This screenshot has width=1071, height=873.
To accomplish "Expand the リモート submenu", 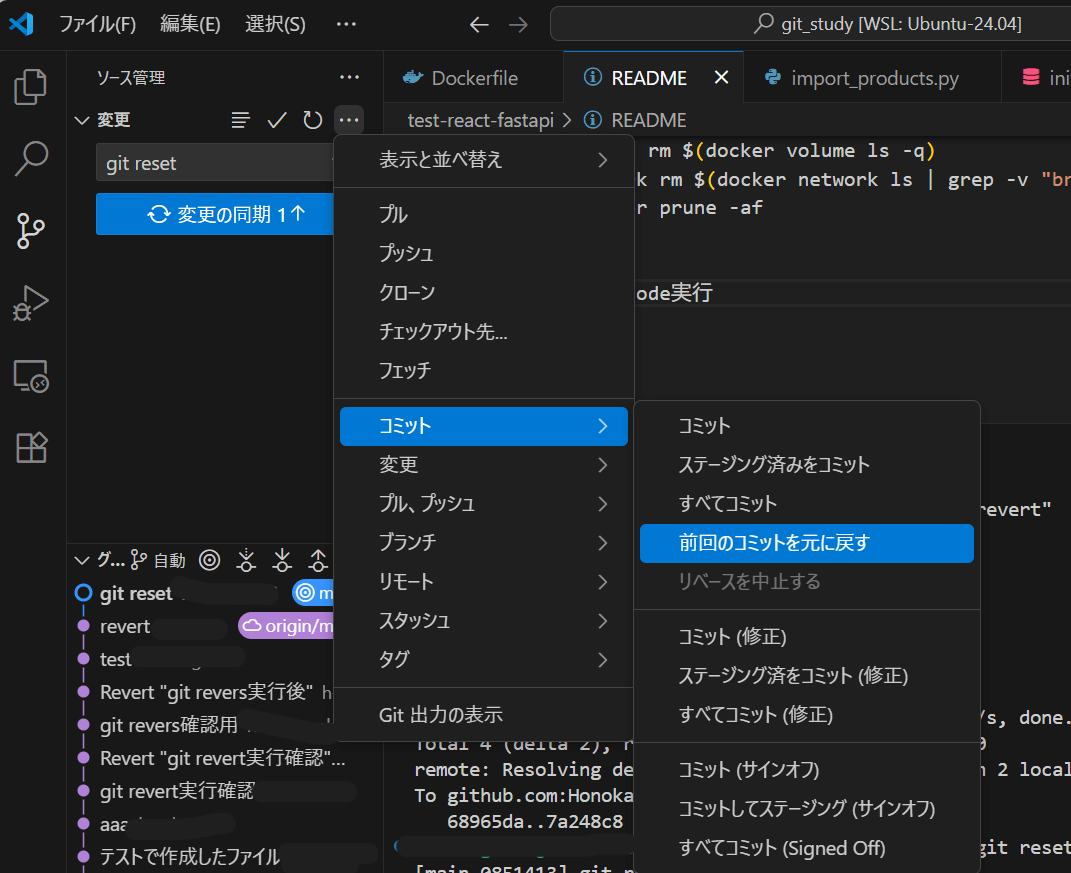I will 484,582.
